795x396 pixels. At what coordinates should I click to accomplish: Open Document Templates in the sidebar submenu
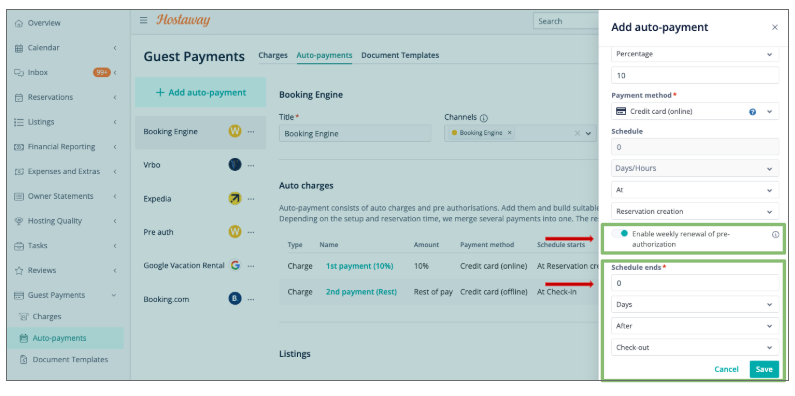70,359
